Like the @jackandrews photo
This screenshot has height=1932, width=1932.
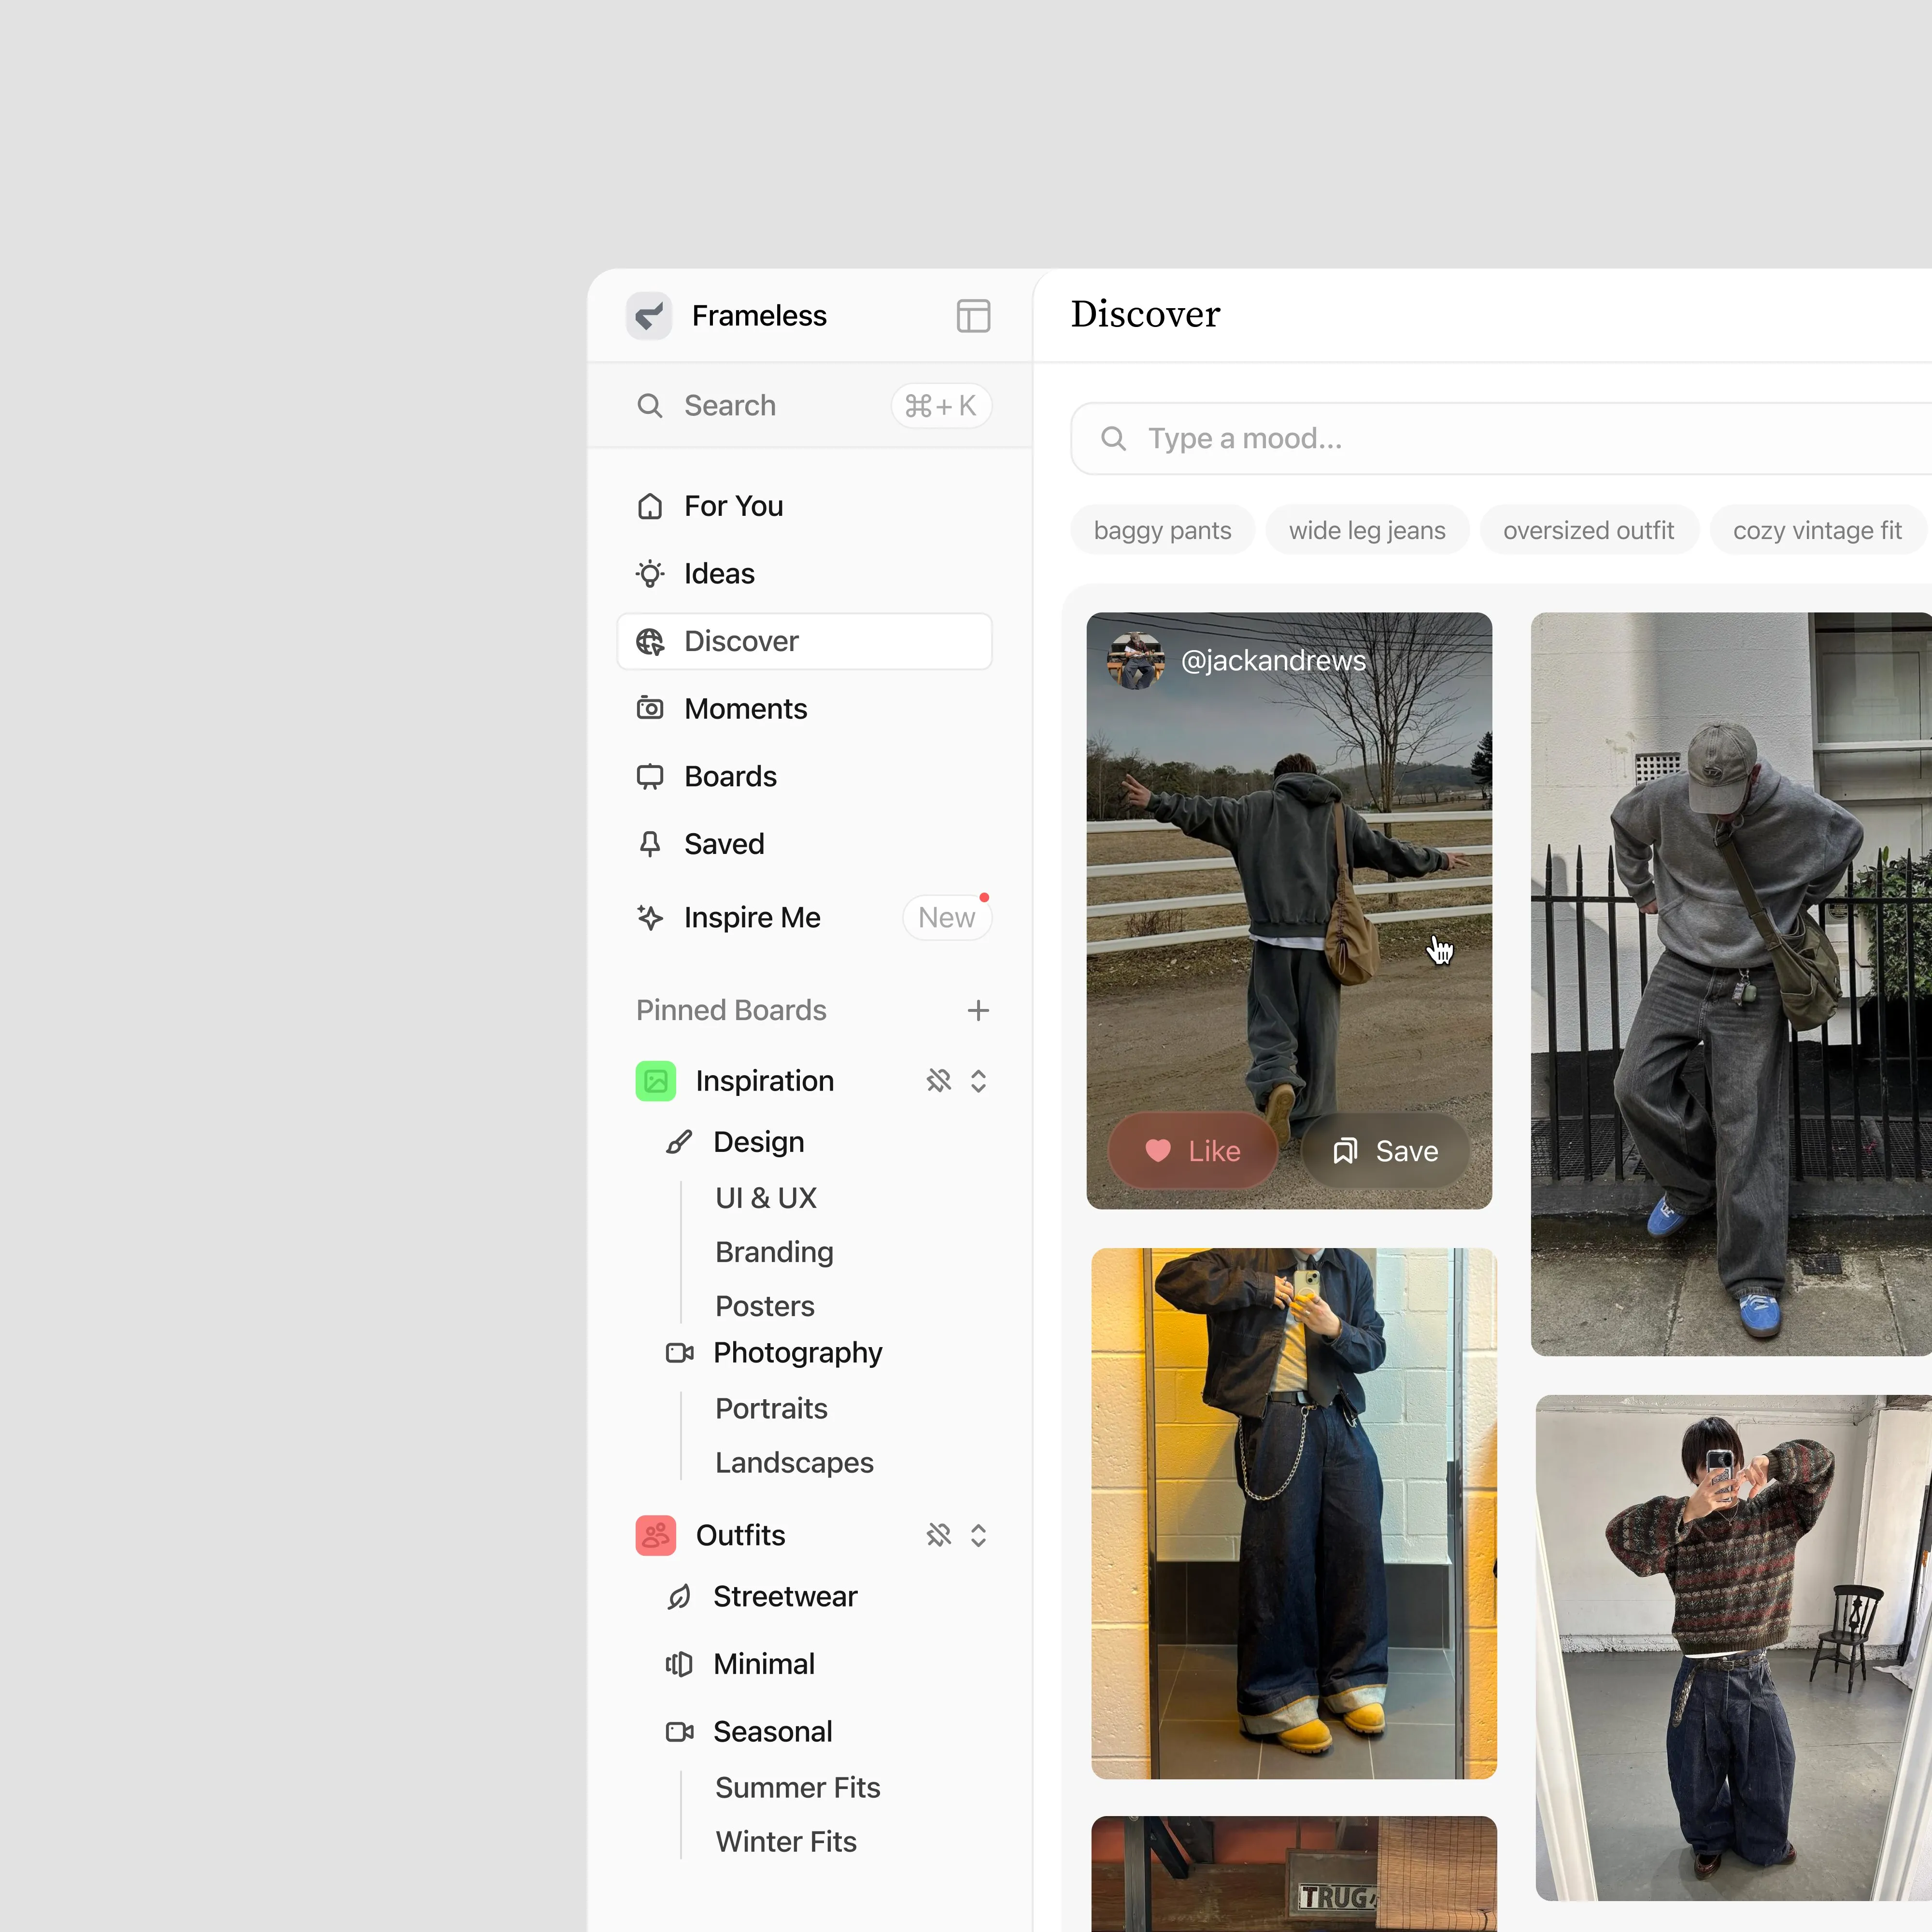1192,1151
